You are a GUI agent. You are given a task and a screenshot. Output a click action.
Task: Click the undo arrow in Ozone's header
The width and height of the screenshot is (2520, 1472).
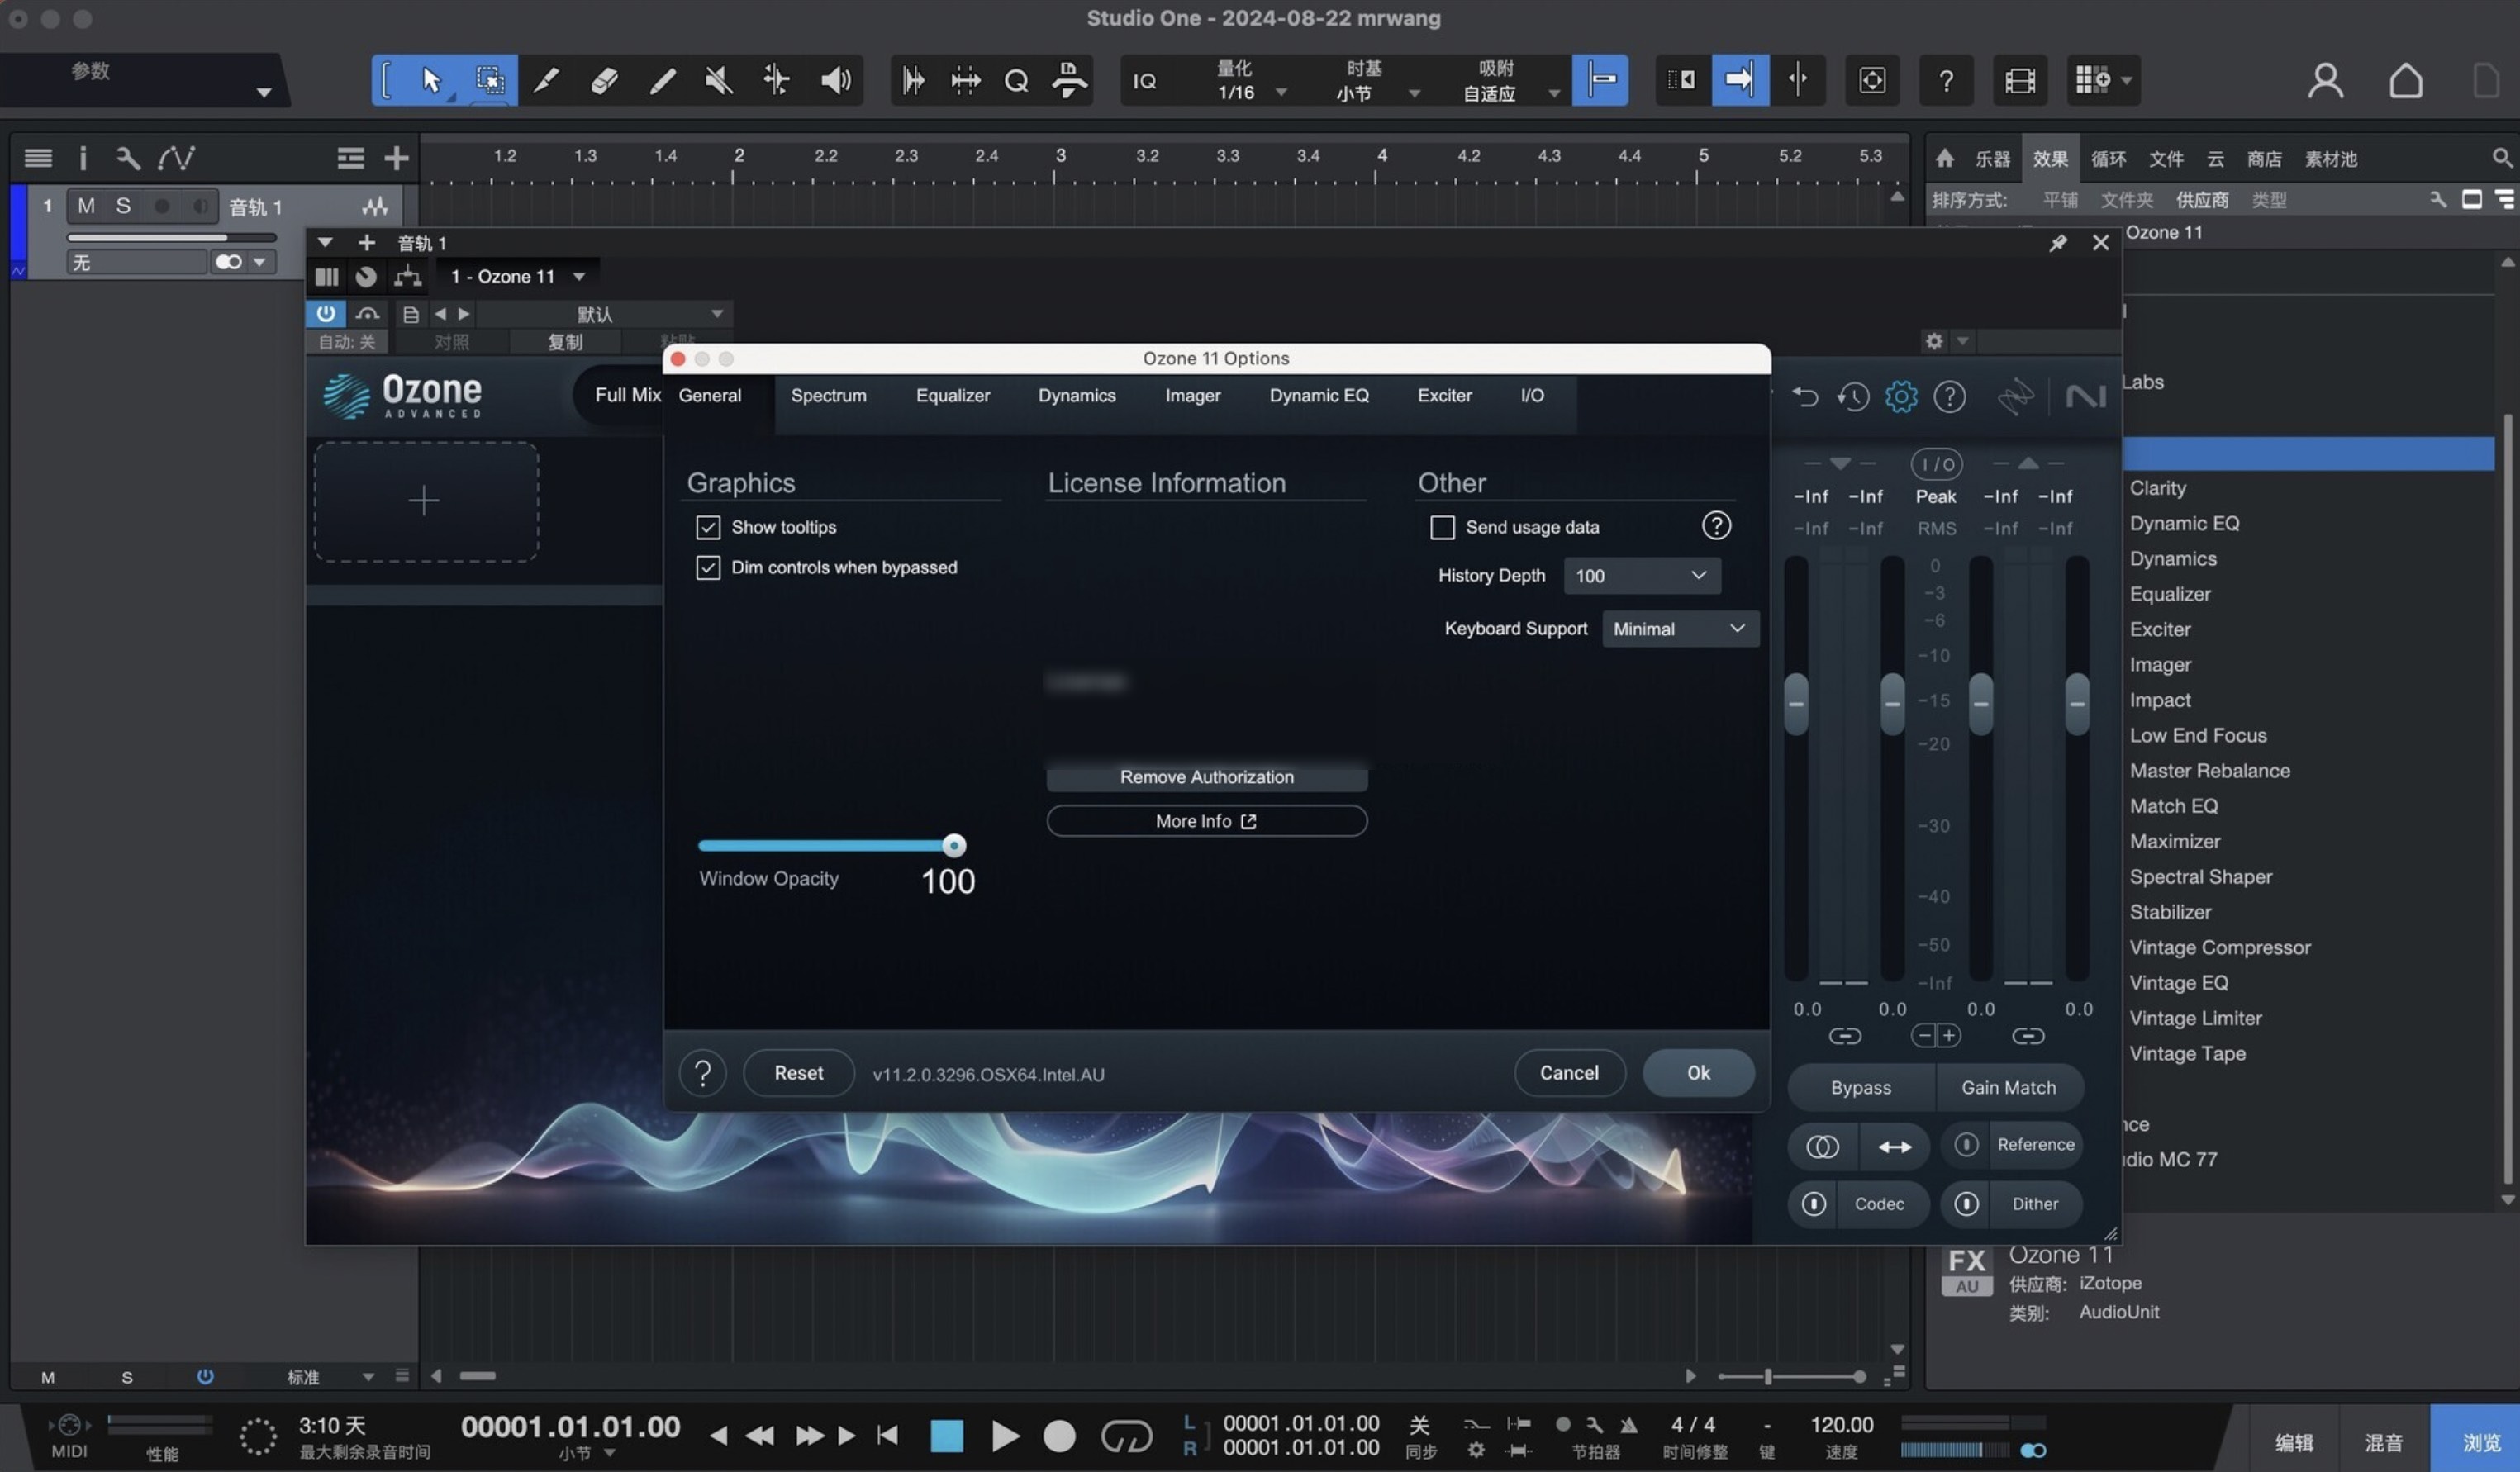click(x=1806, y=396)
